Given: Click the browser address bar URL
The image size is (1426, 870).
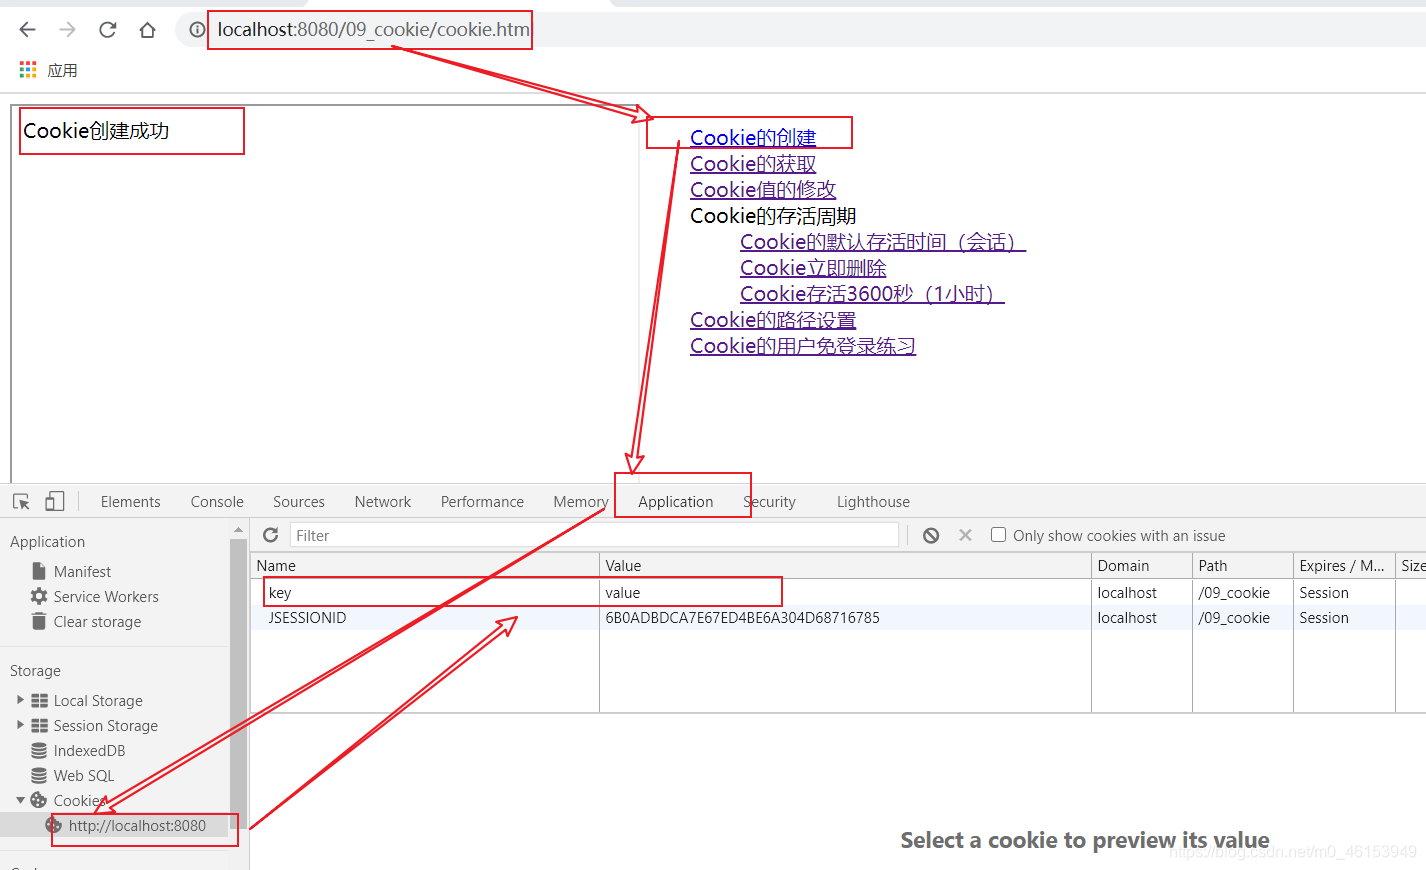Looking at the screenshot, I should [373, 30].
